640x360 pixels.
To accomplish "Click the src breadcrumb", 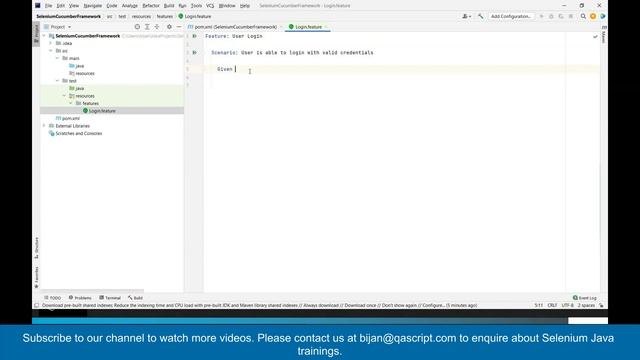I will 109,16.
